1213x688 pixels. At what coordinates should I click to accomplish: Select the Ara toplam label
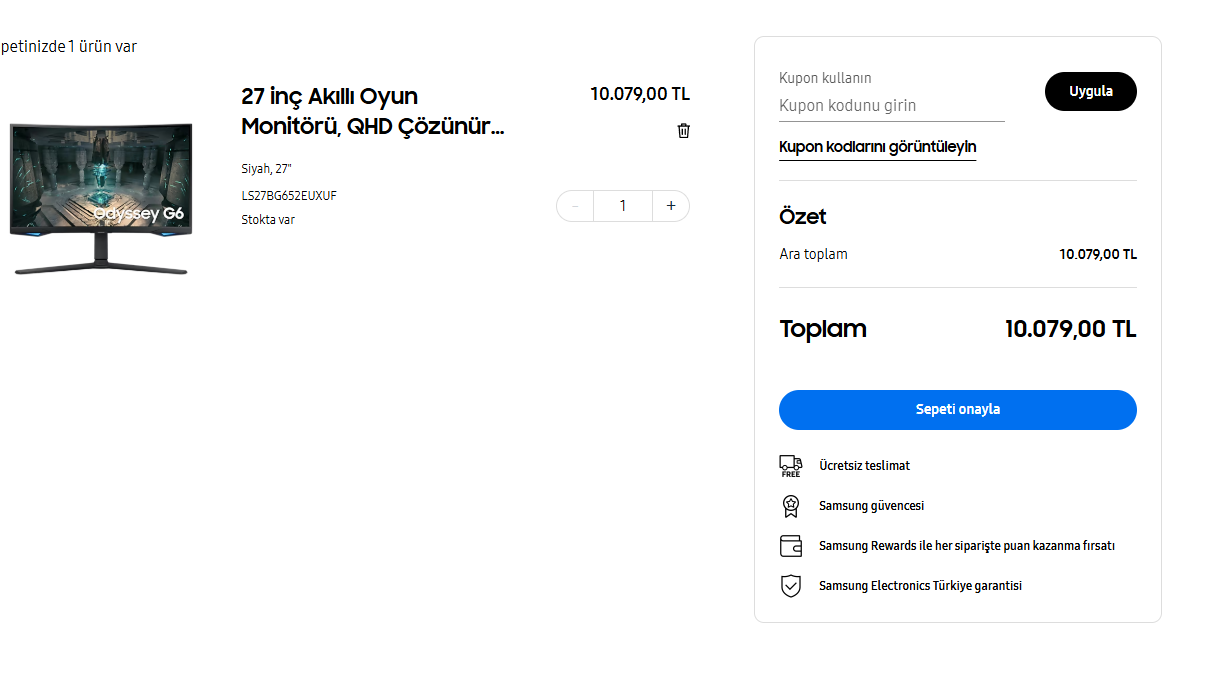813,254
